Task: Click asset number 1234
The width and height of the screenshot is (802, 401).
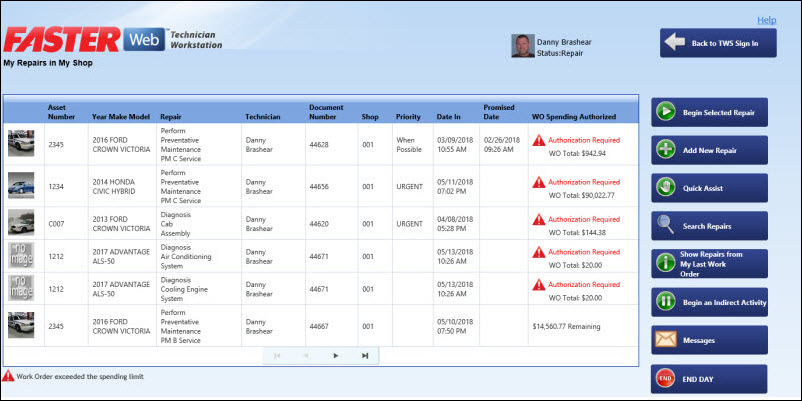Action: coord(55,187)
